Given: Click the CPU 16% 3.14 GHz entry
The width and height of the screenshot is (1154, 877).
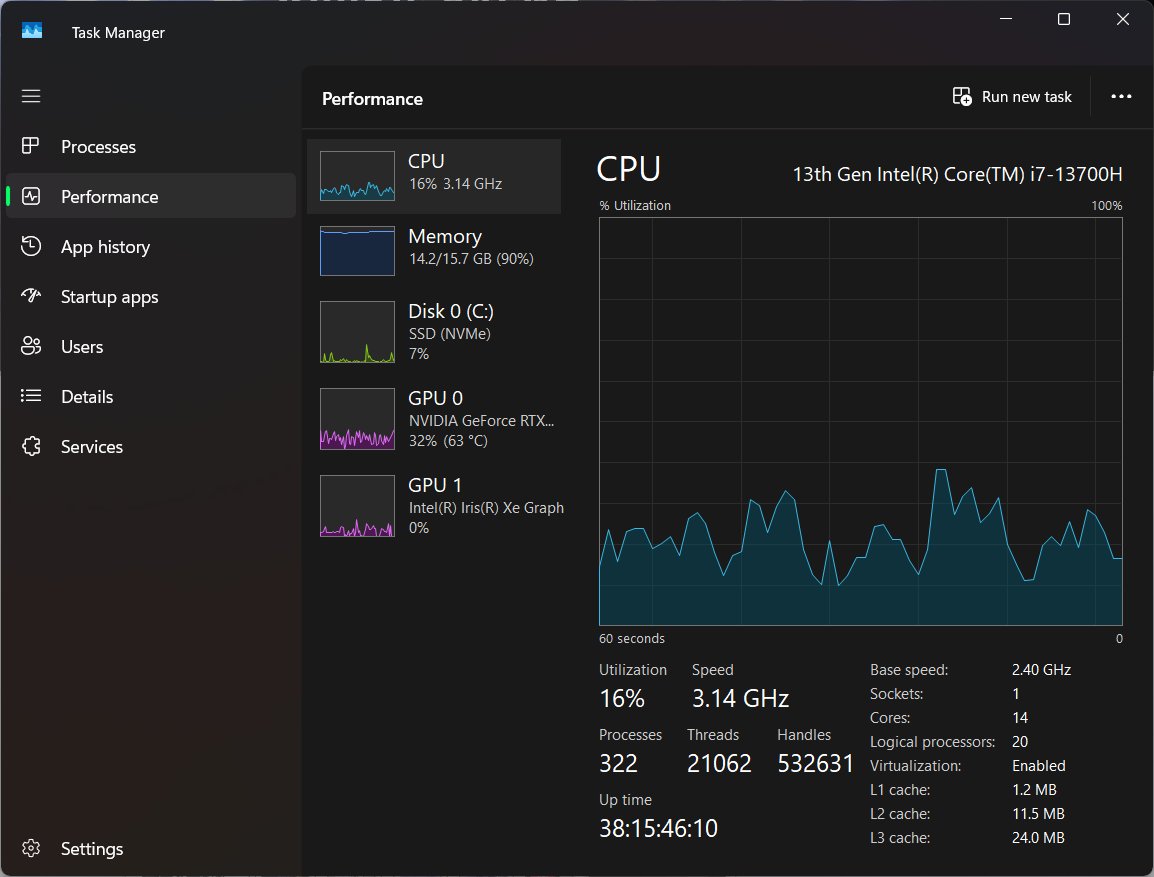Looking at the screenshot, I should coord(434,176).
